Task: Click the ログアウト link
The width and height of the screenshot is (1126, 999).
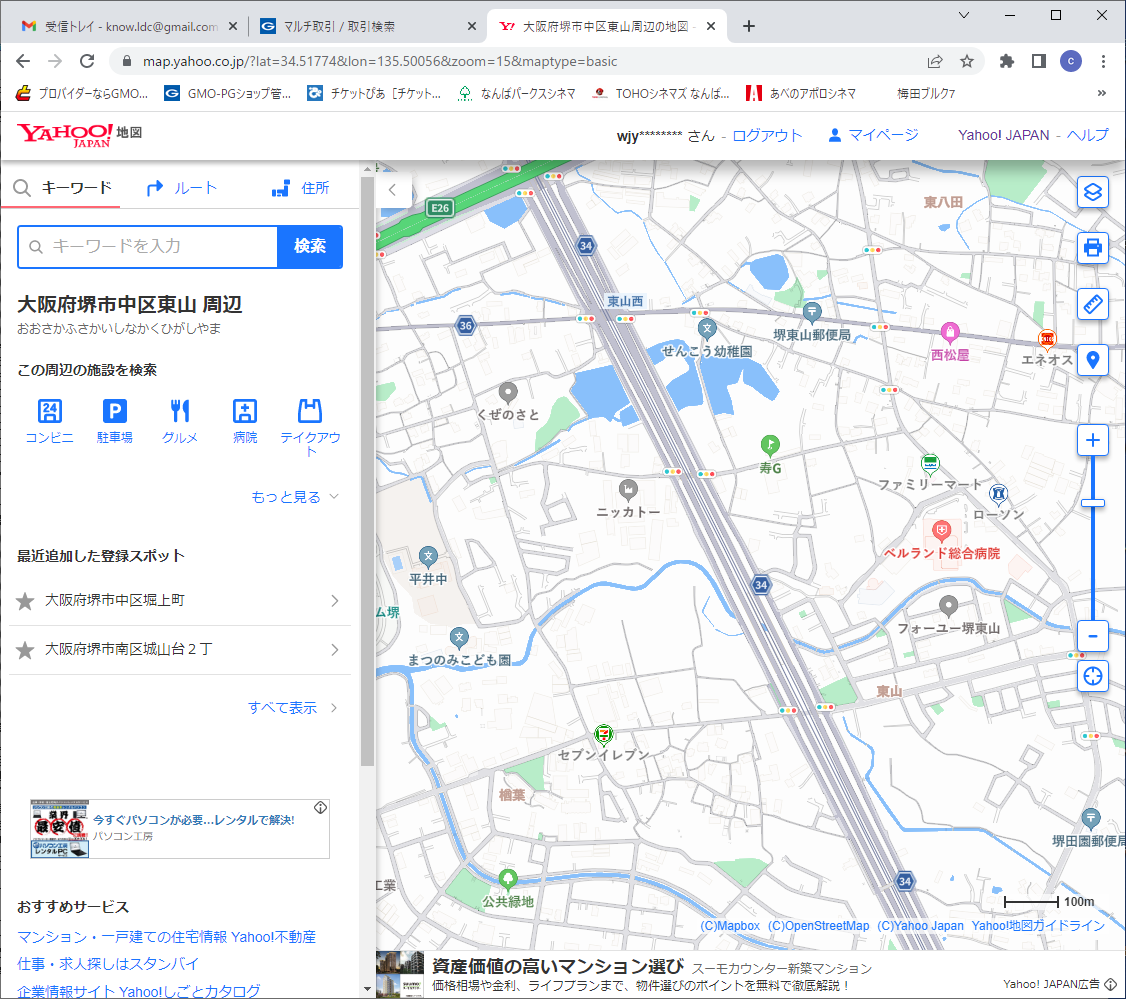Action: 767,135
